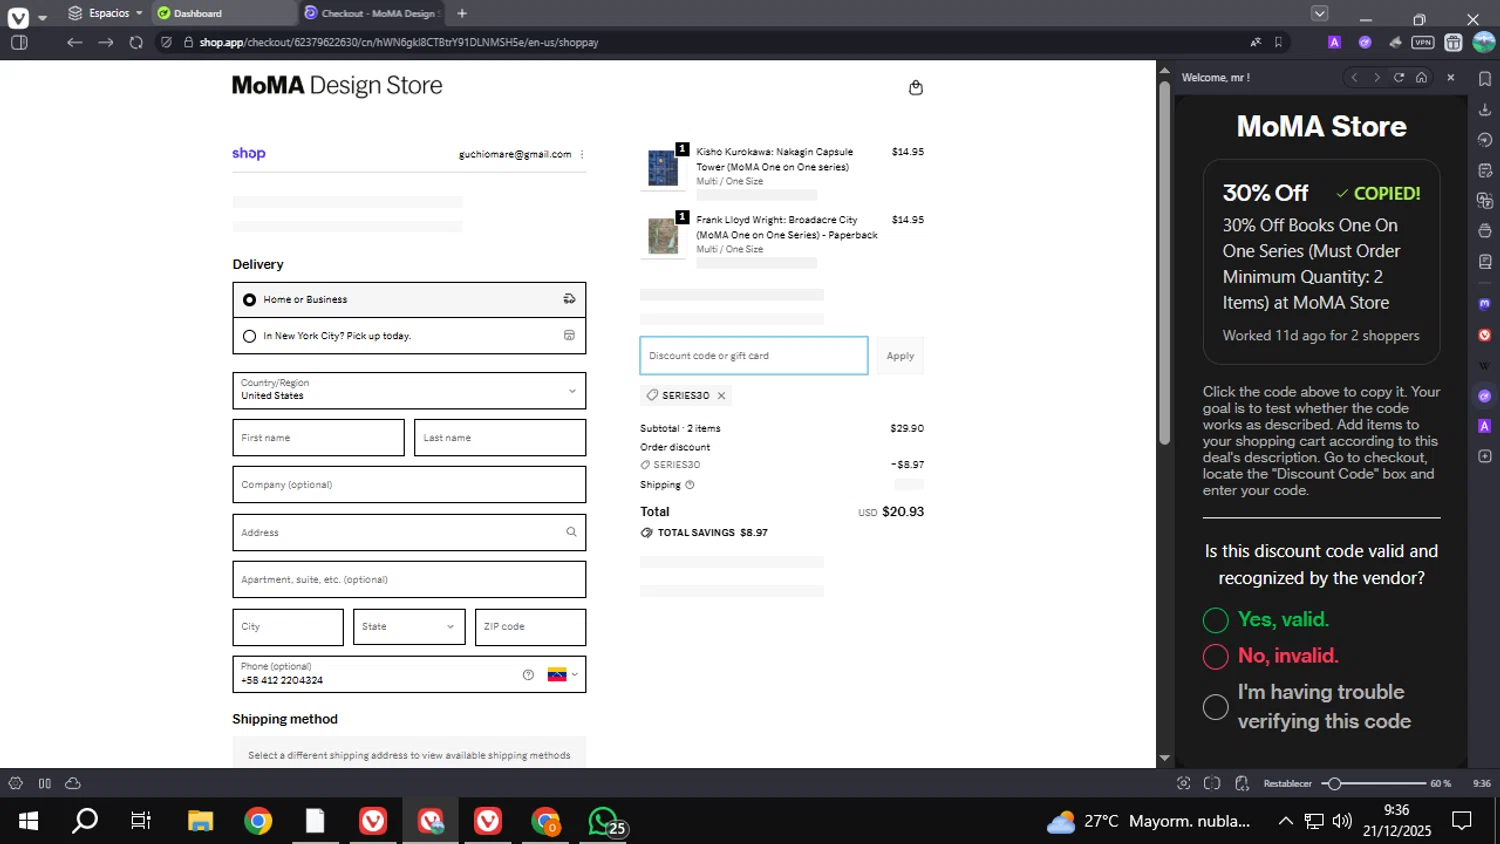The image size is (1500, 844).
Task: Click the home icon in the panel toolbar
Action: click(1421, 77)
